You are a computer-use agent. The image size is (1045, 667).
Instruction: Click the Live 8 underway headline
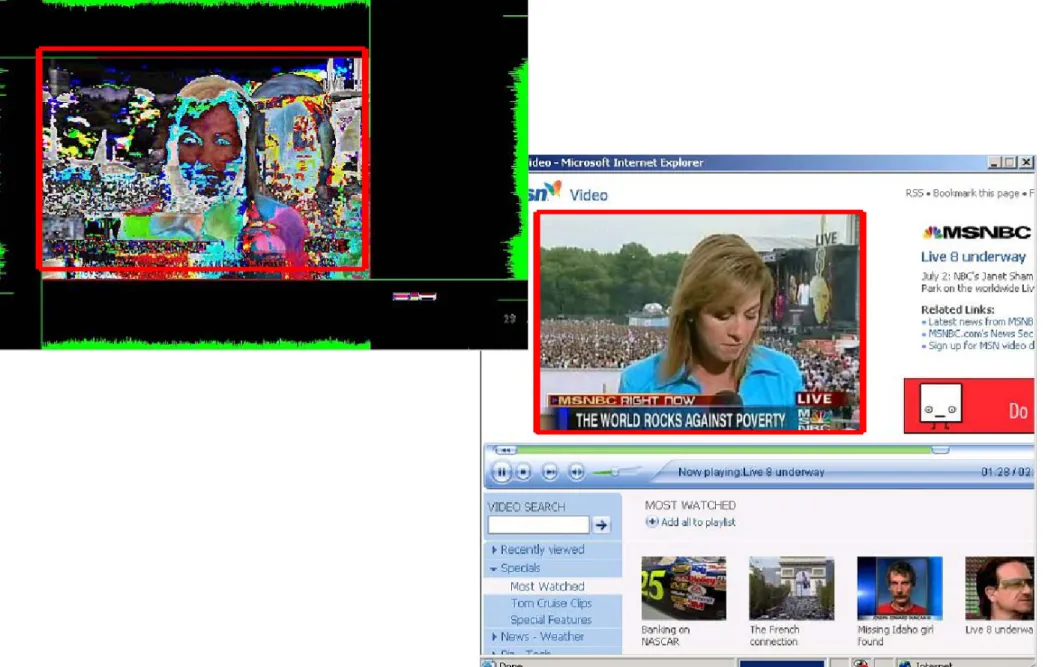(973, 257)
